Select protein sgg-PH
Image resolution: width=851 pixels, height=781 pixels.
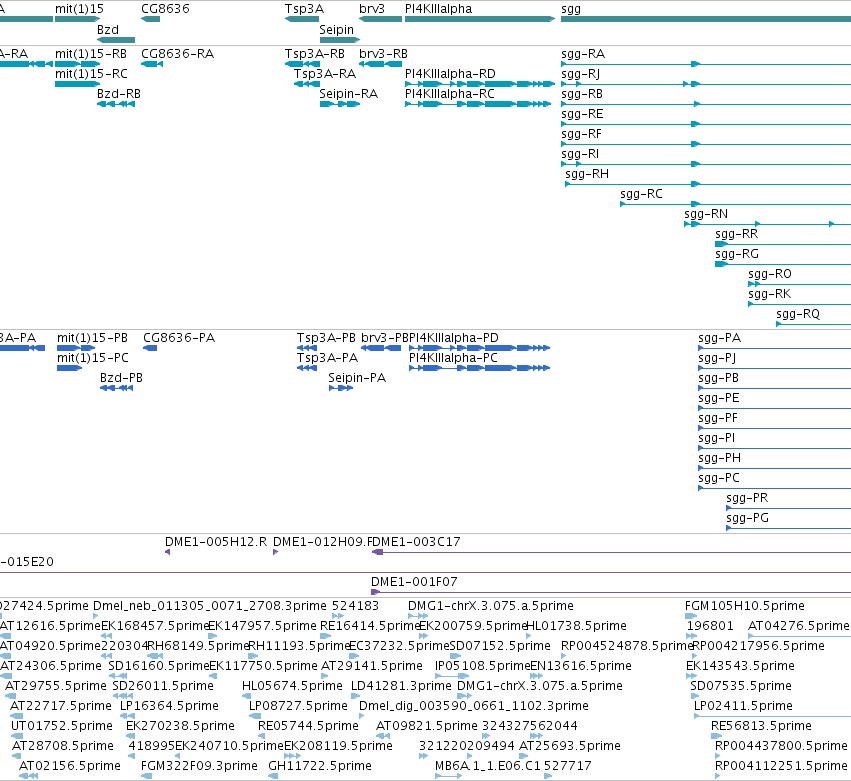pos(774,468)
